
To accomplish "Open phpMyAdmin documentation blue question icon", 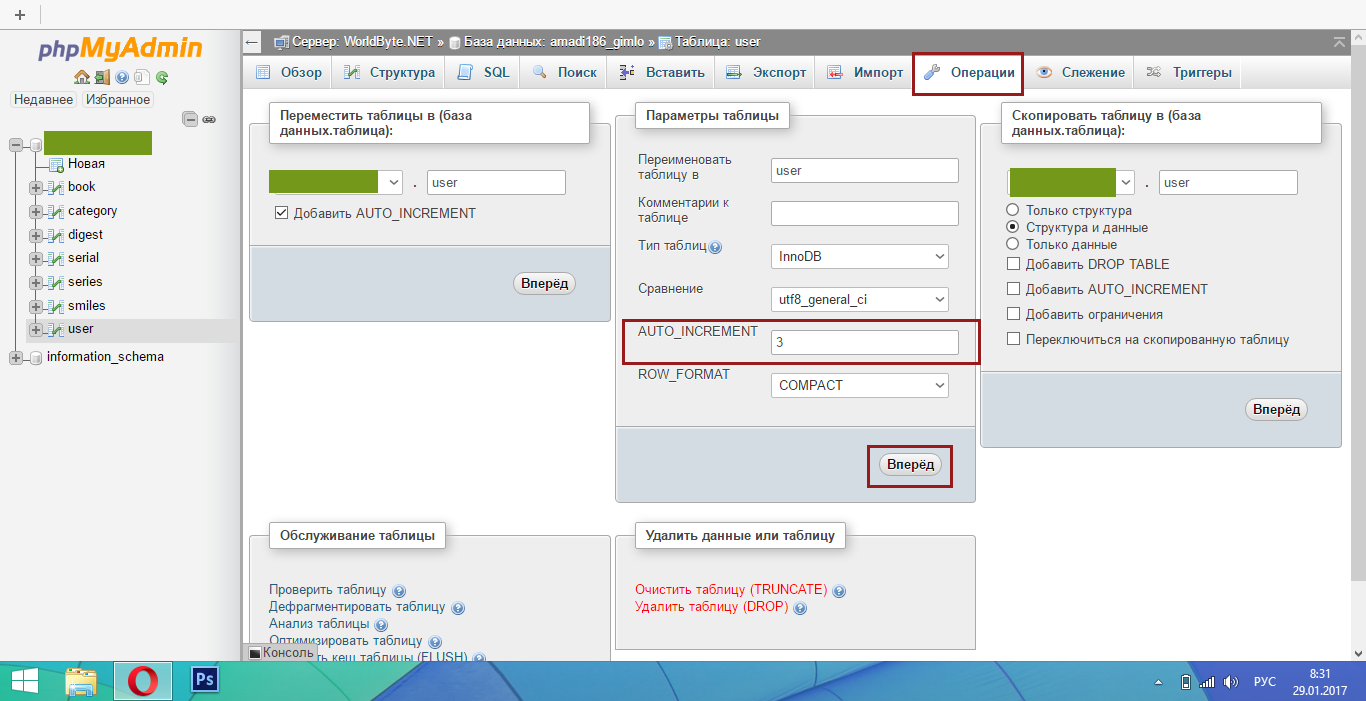I will (122, 77).
